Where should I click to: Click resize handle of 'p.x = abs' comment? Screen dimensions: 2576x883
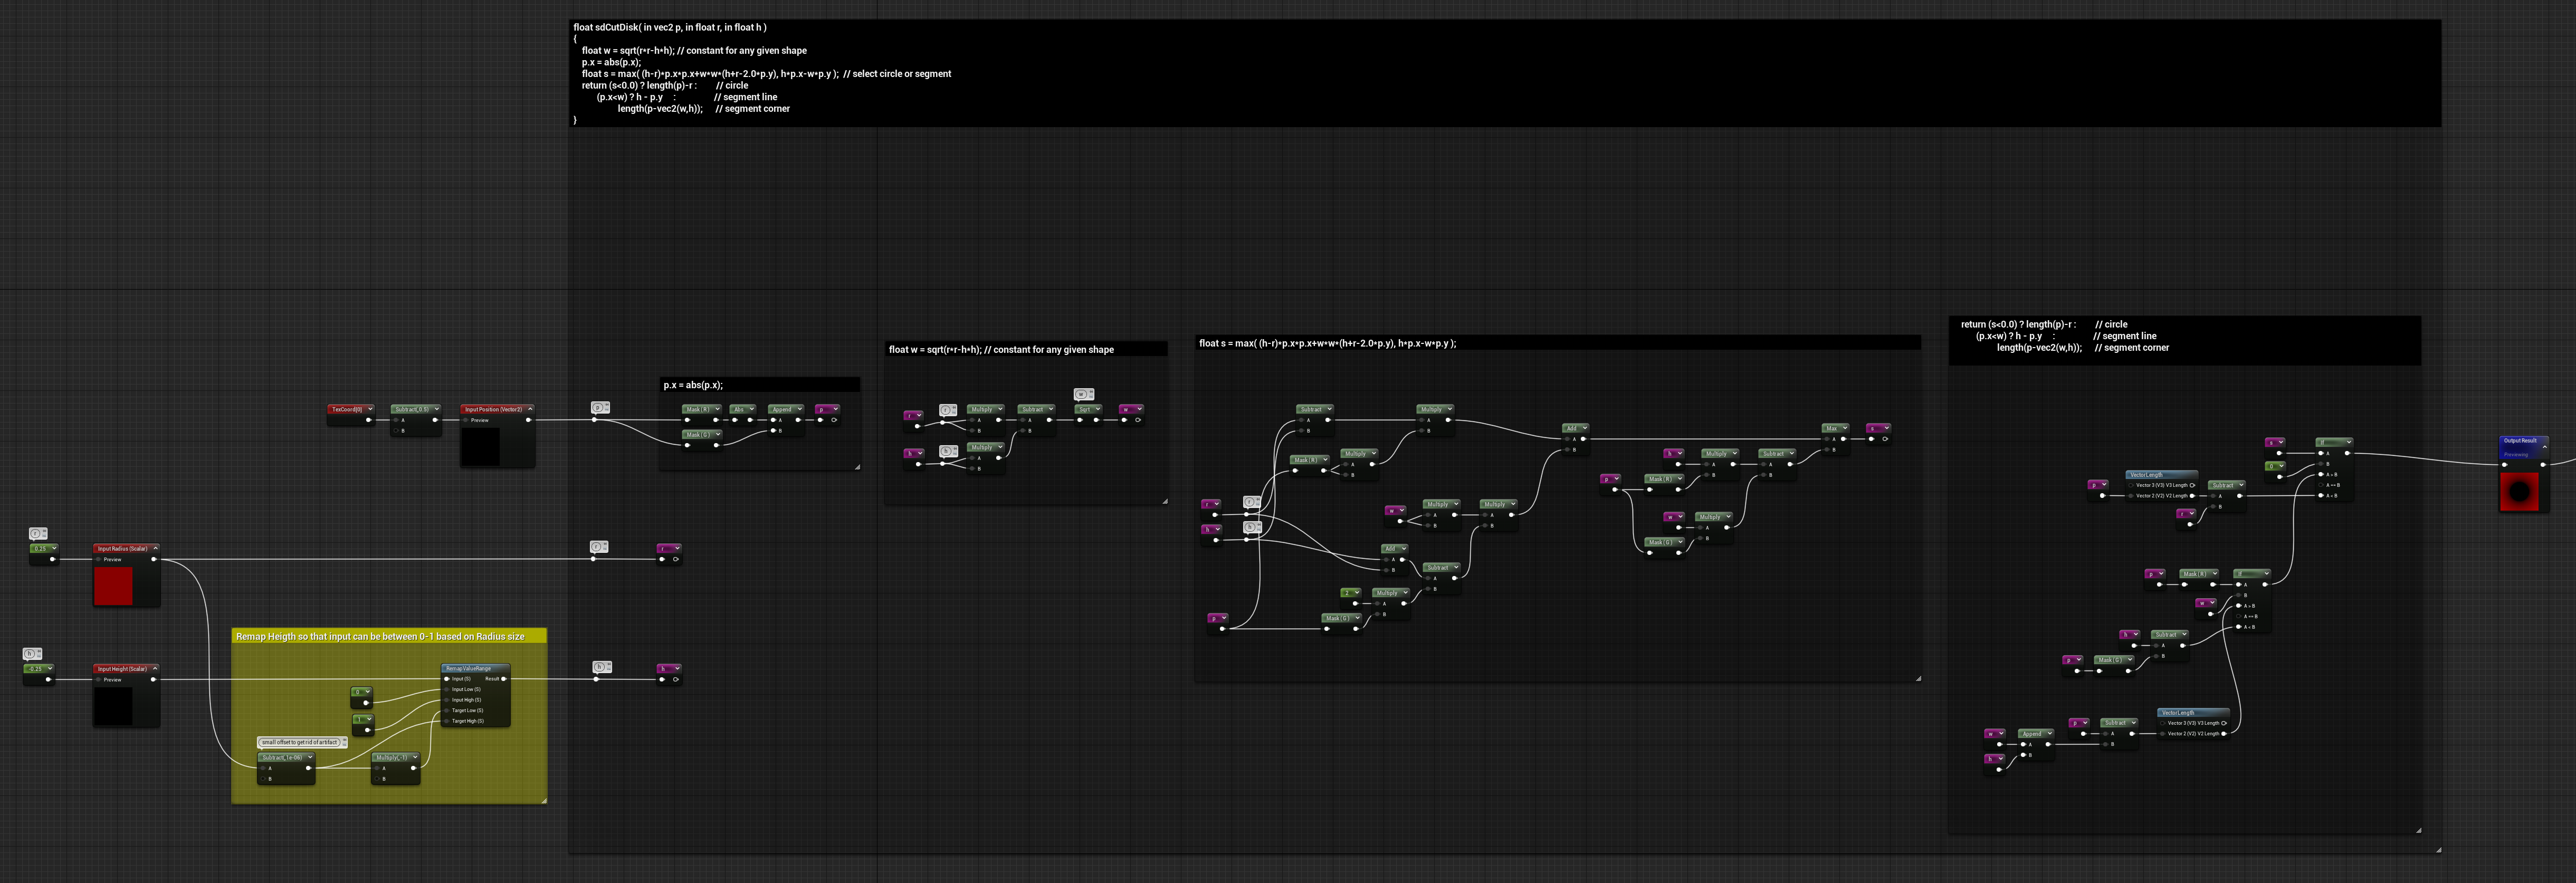pyautogui.click(x=857, y=467)
